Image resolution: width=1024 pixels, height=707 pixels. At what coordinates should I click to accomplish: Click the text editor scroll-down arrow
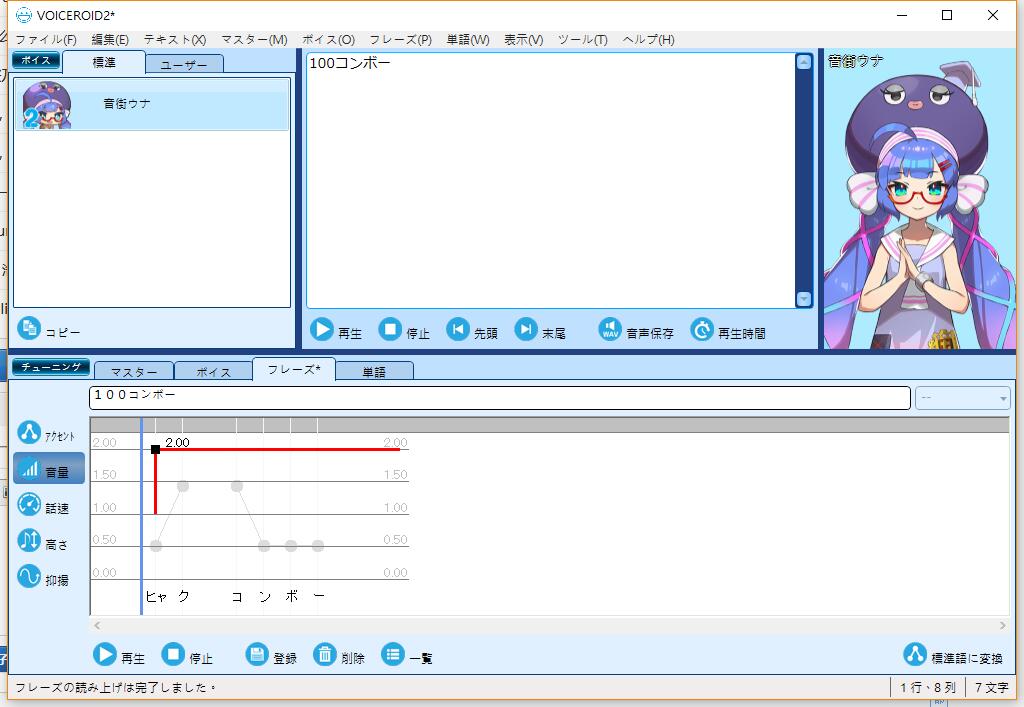pyautogui.click(x=804, y=299)
